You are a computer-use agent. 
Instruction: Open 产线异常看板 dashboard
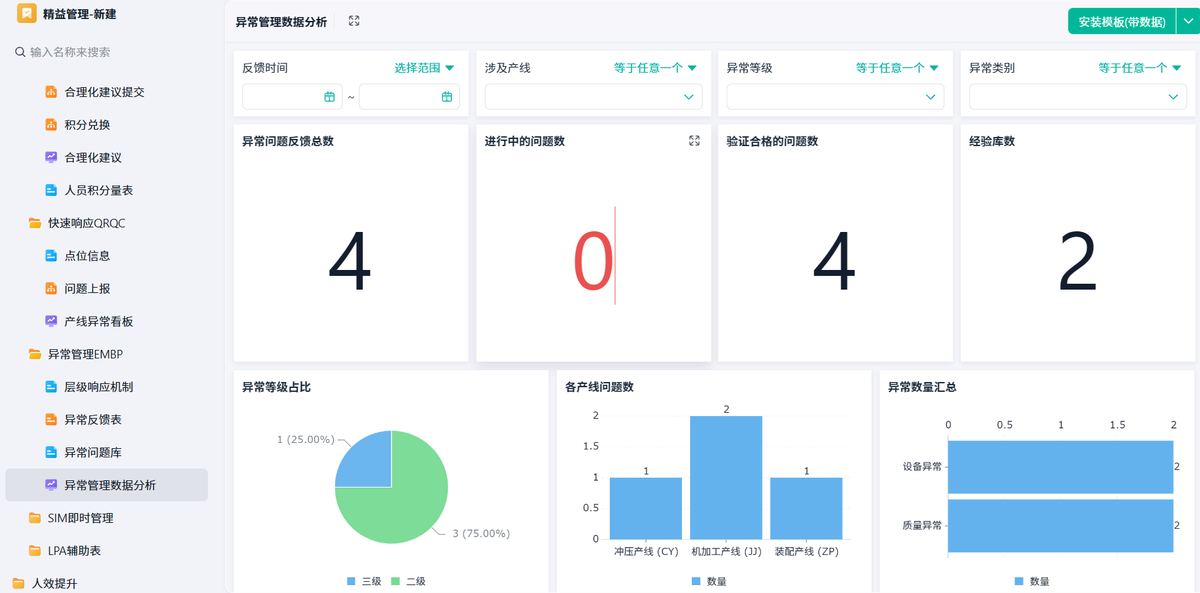99,321
